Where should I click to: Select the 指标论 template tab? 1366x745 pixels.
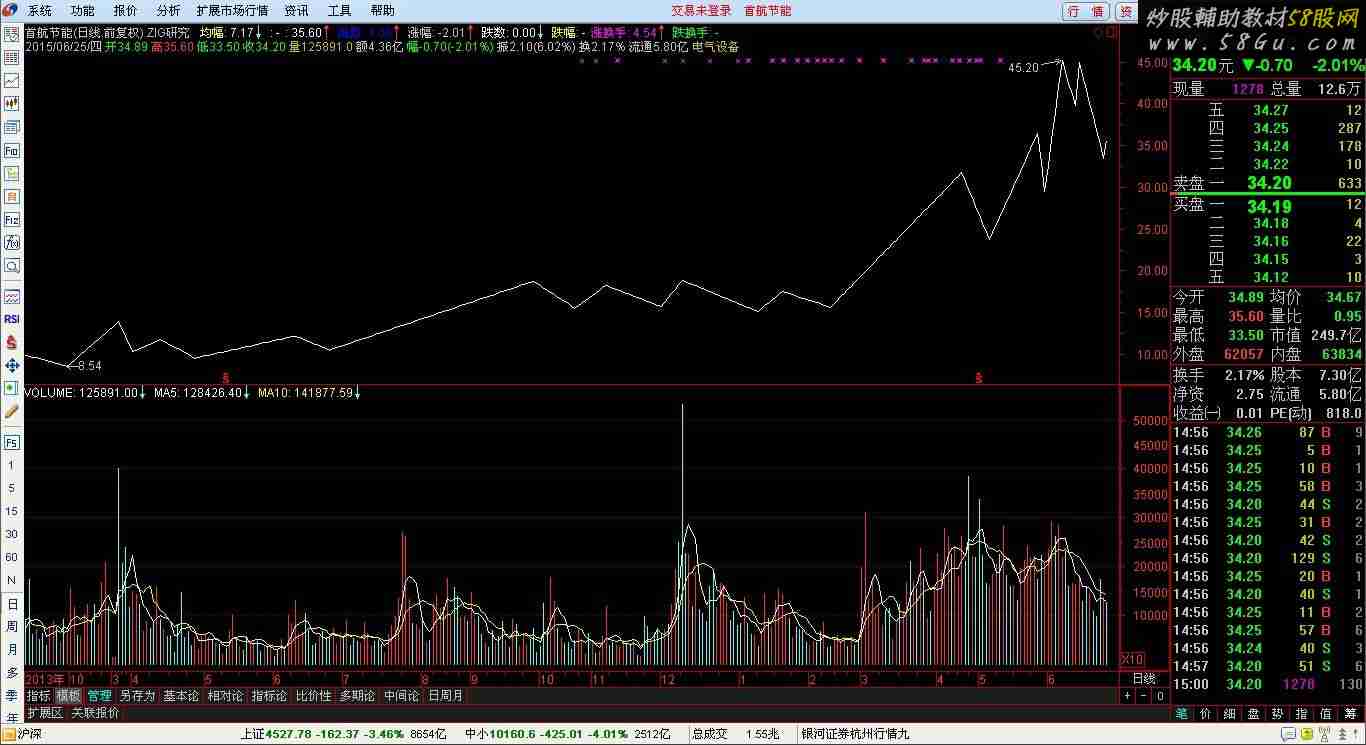coord(269,695)
